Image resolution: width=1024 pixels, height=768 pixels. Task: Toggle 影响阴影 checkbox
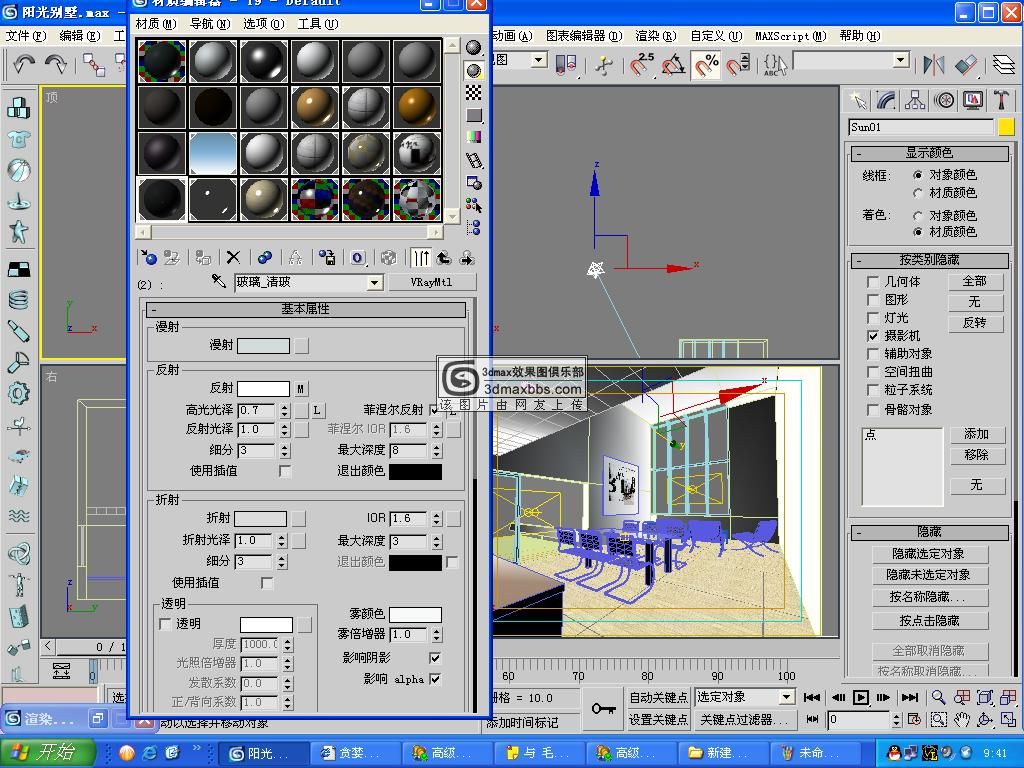click(x=435, y=658)
